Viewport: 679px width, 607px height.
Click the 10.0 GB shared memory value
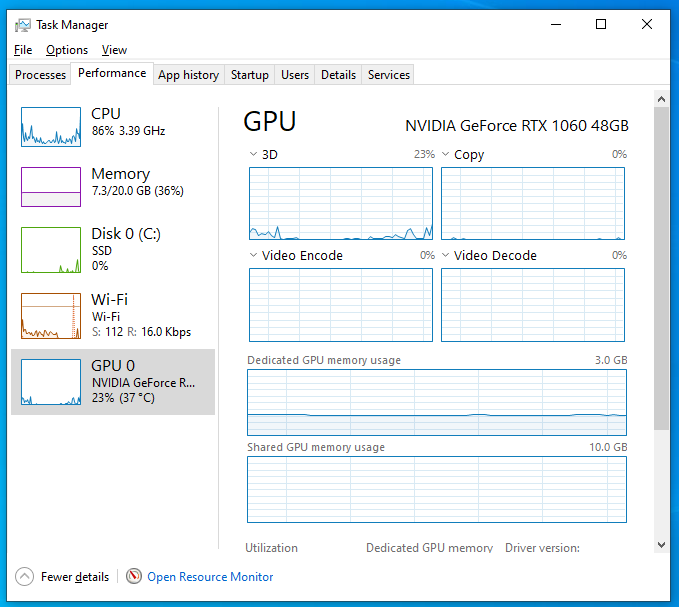point(608,447)
